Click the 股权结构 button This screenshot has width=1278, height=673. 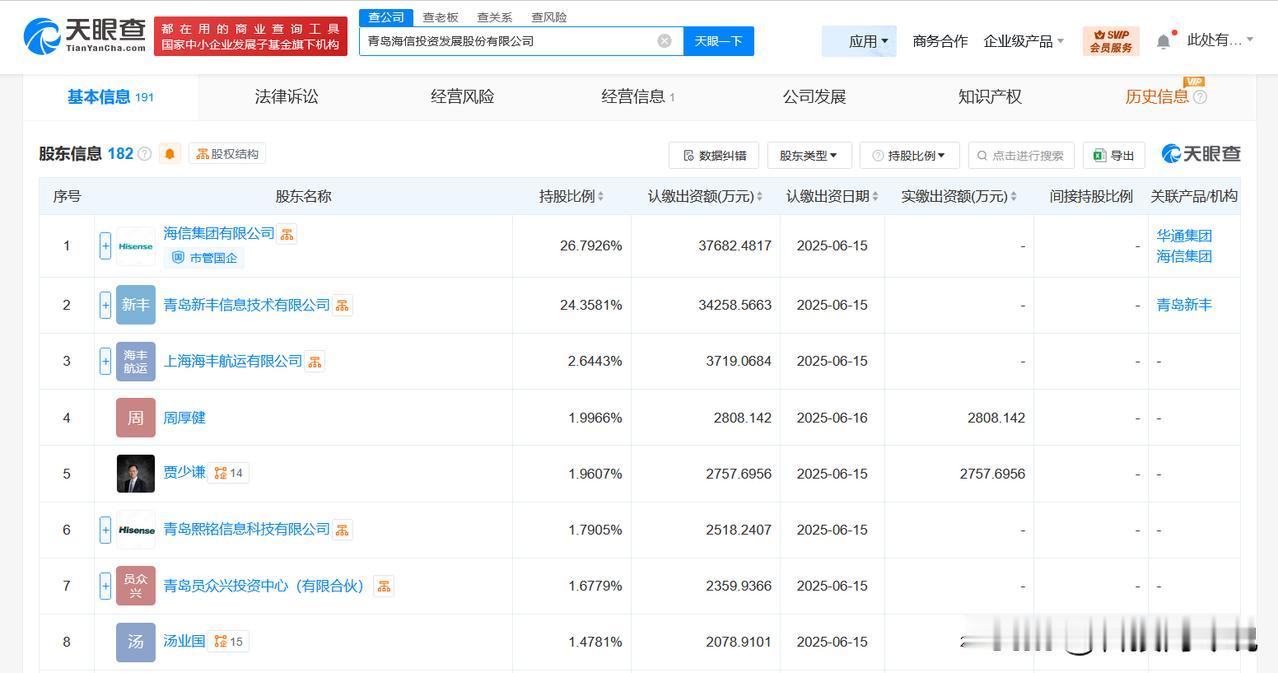tap(227, 154)
